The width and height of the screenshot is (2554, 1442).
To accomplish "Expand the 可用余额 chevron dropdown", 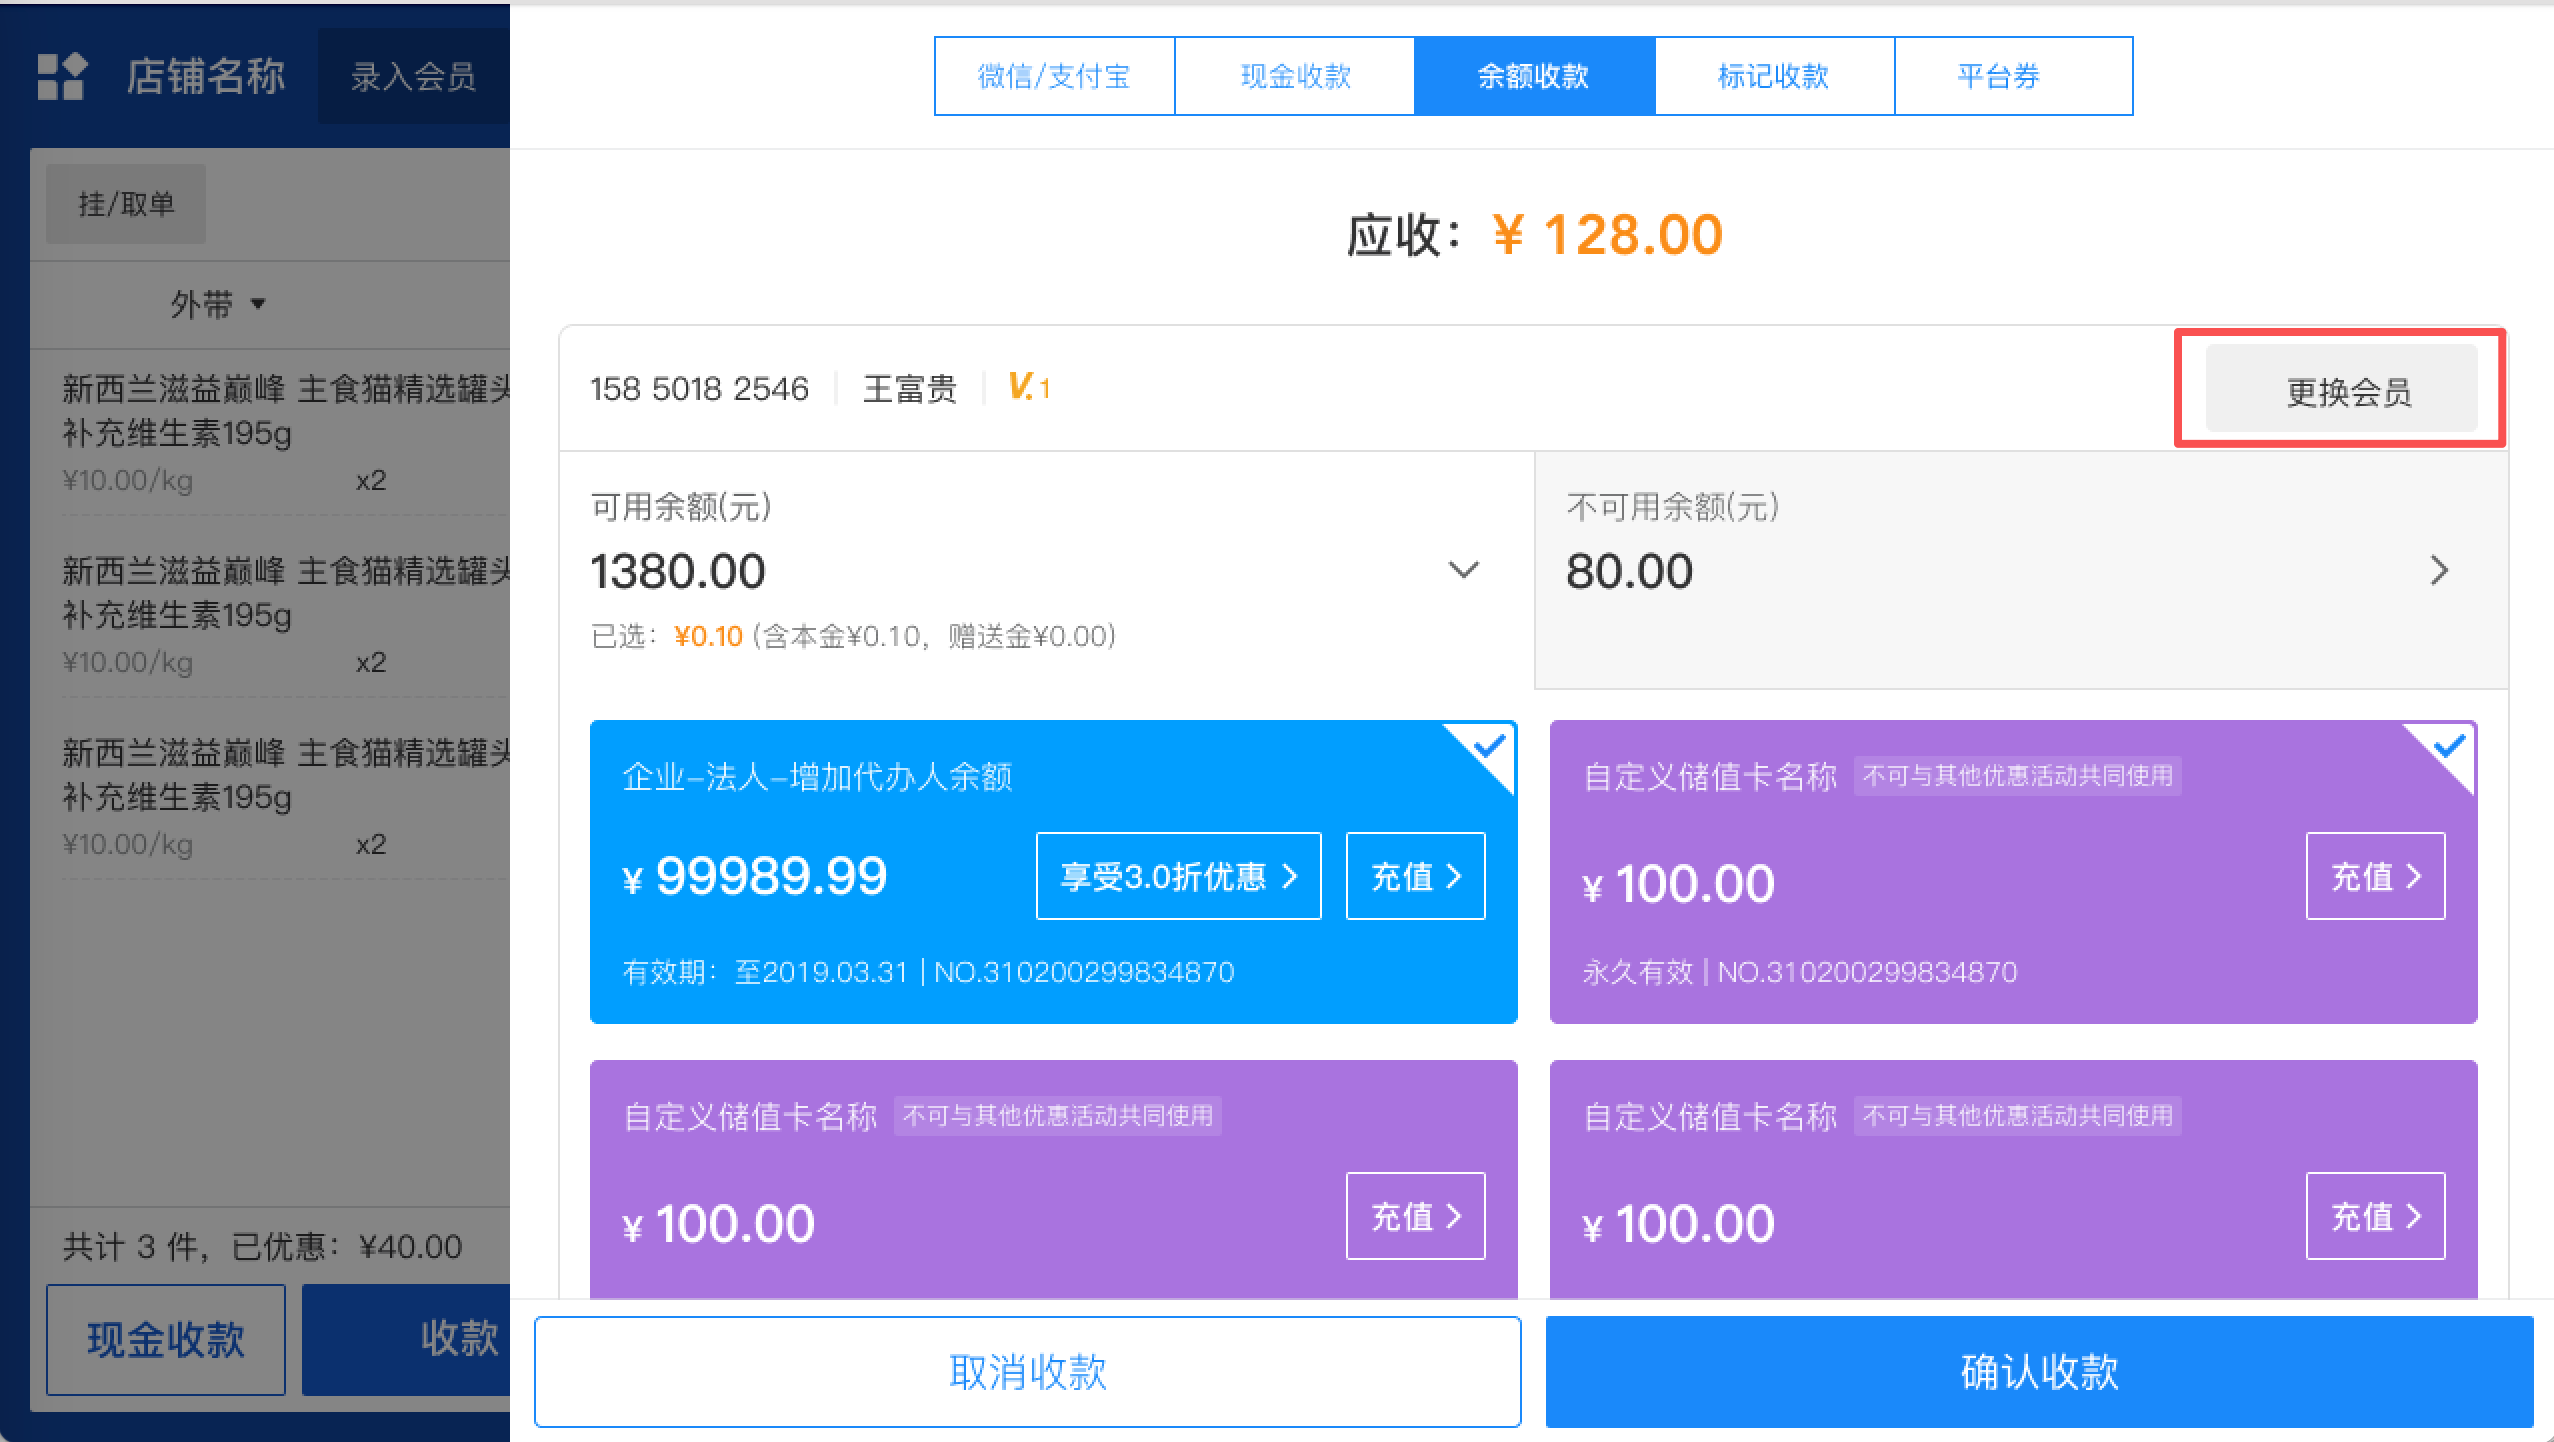I will (1463, 570).
